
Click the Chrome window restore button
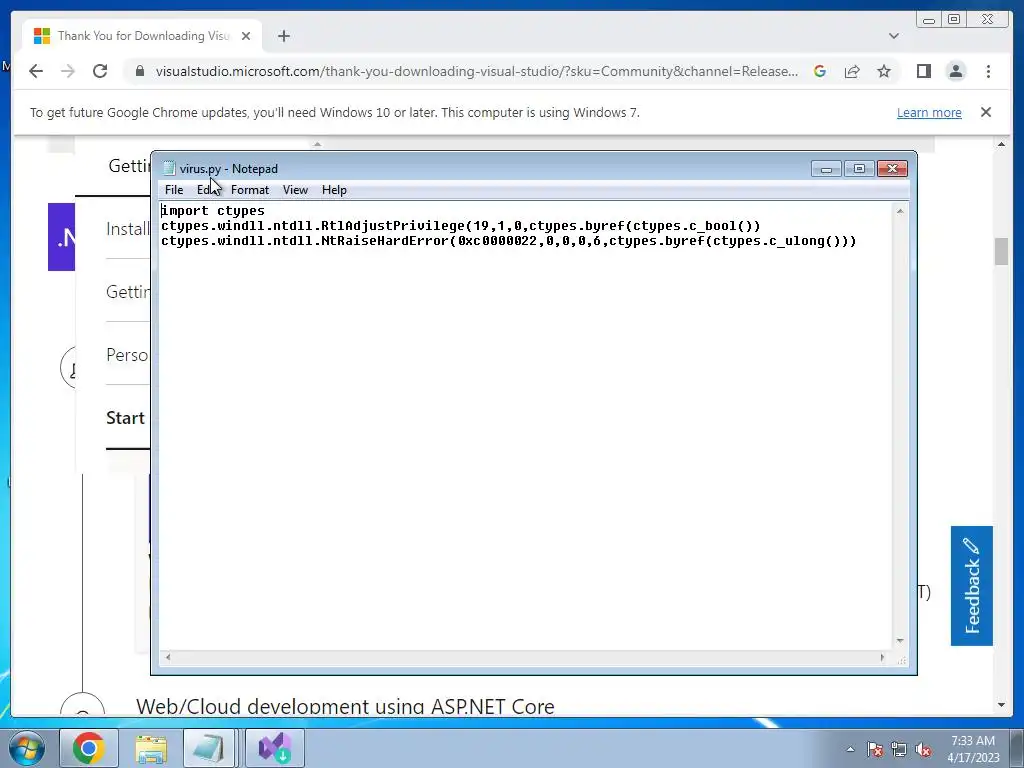tap(953, 20)
